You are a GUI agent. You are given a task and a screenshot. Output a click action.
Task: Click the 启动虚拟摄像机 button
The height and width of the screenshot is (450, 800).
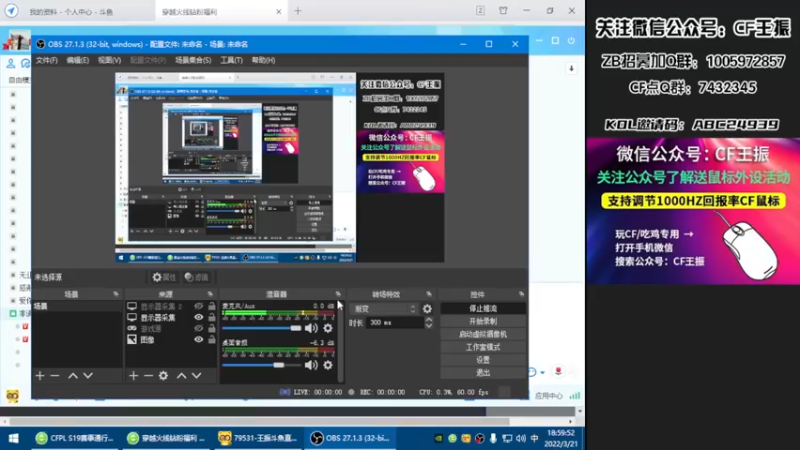[x=483, y=334]
